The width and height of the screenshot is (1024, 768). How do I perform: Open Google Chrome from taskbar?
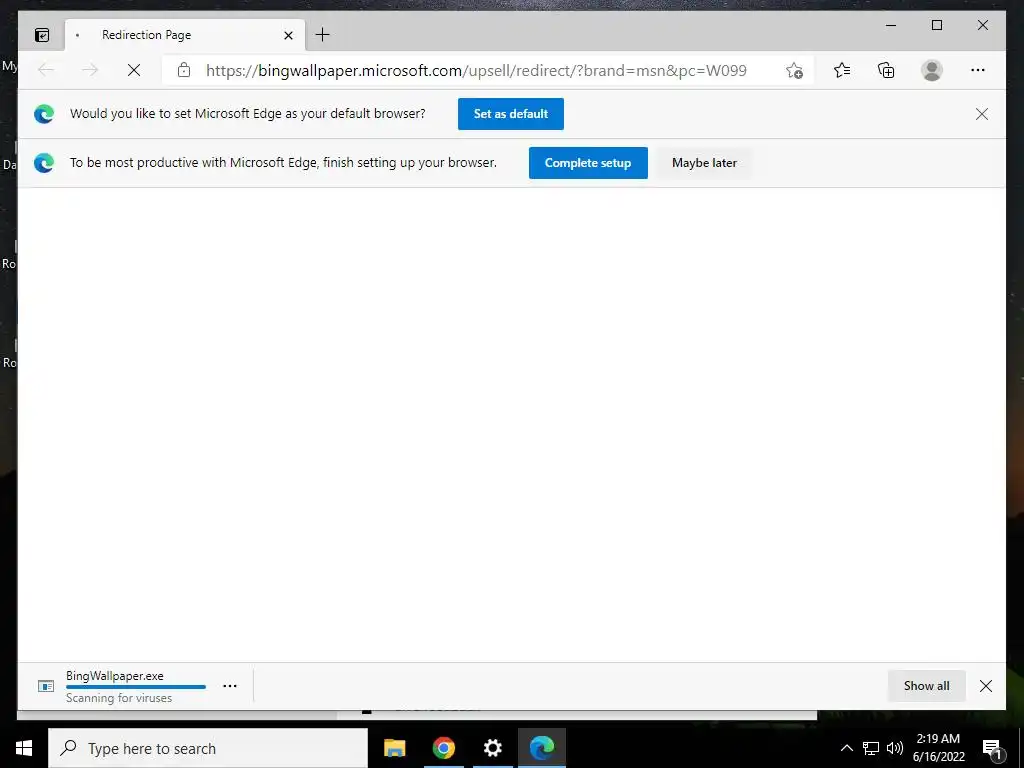tap(443, 748)
